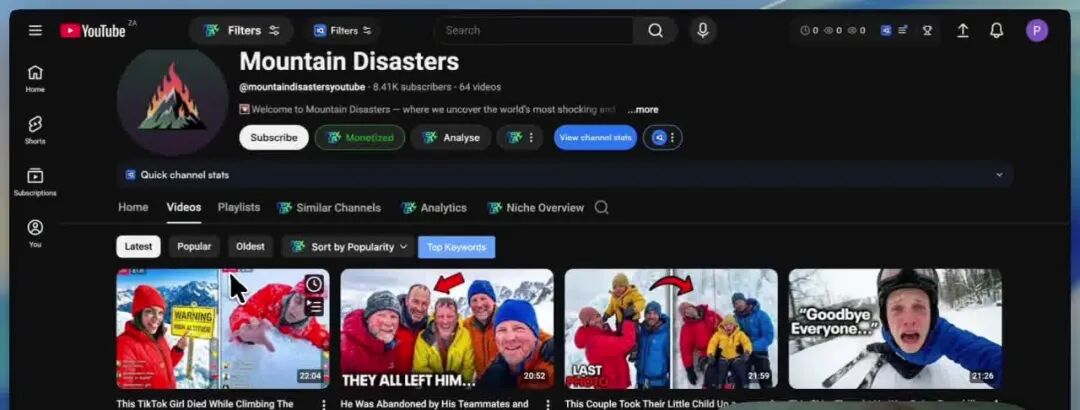Go to Shorts in the sidebar
Image resolution: width=1080 pixels, height=410 pixels.
(35, 129)
